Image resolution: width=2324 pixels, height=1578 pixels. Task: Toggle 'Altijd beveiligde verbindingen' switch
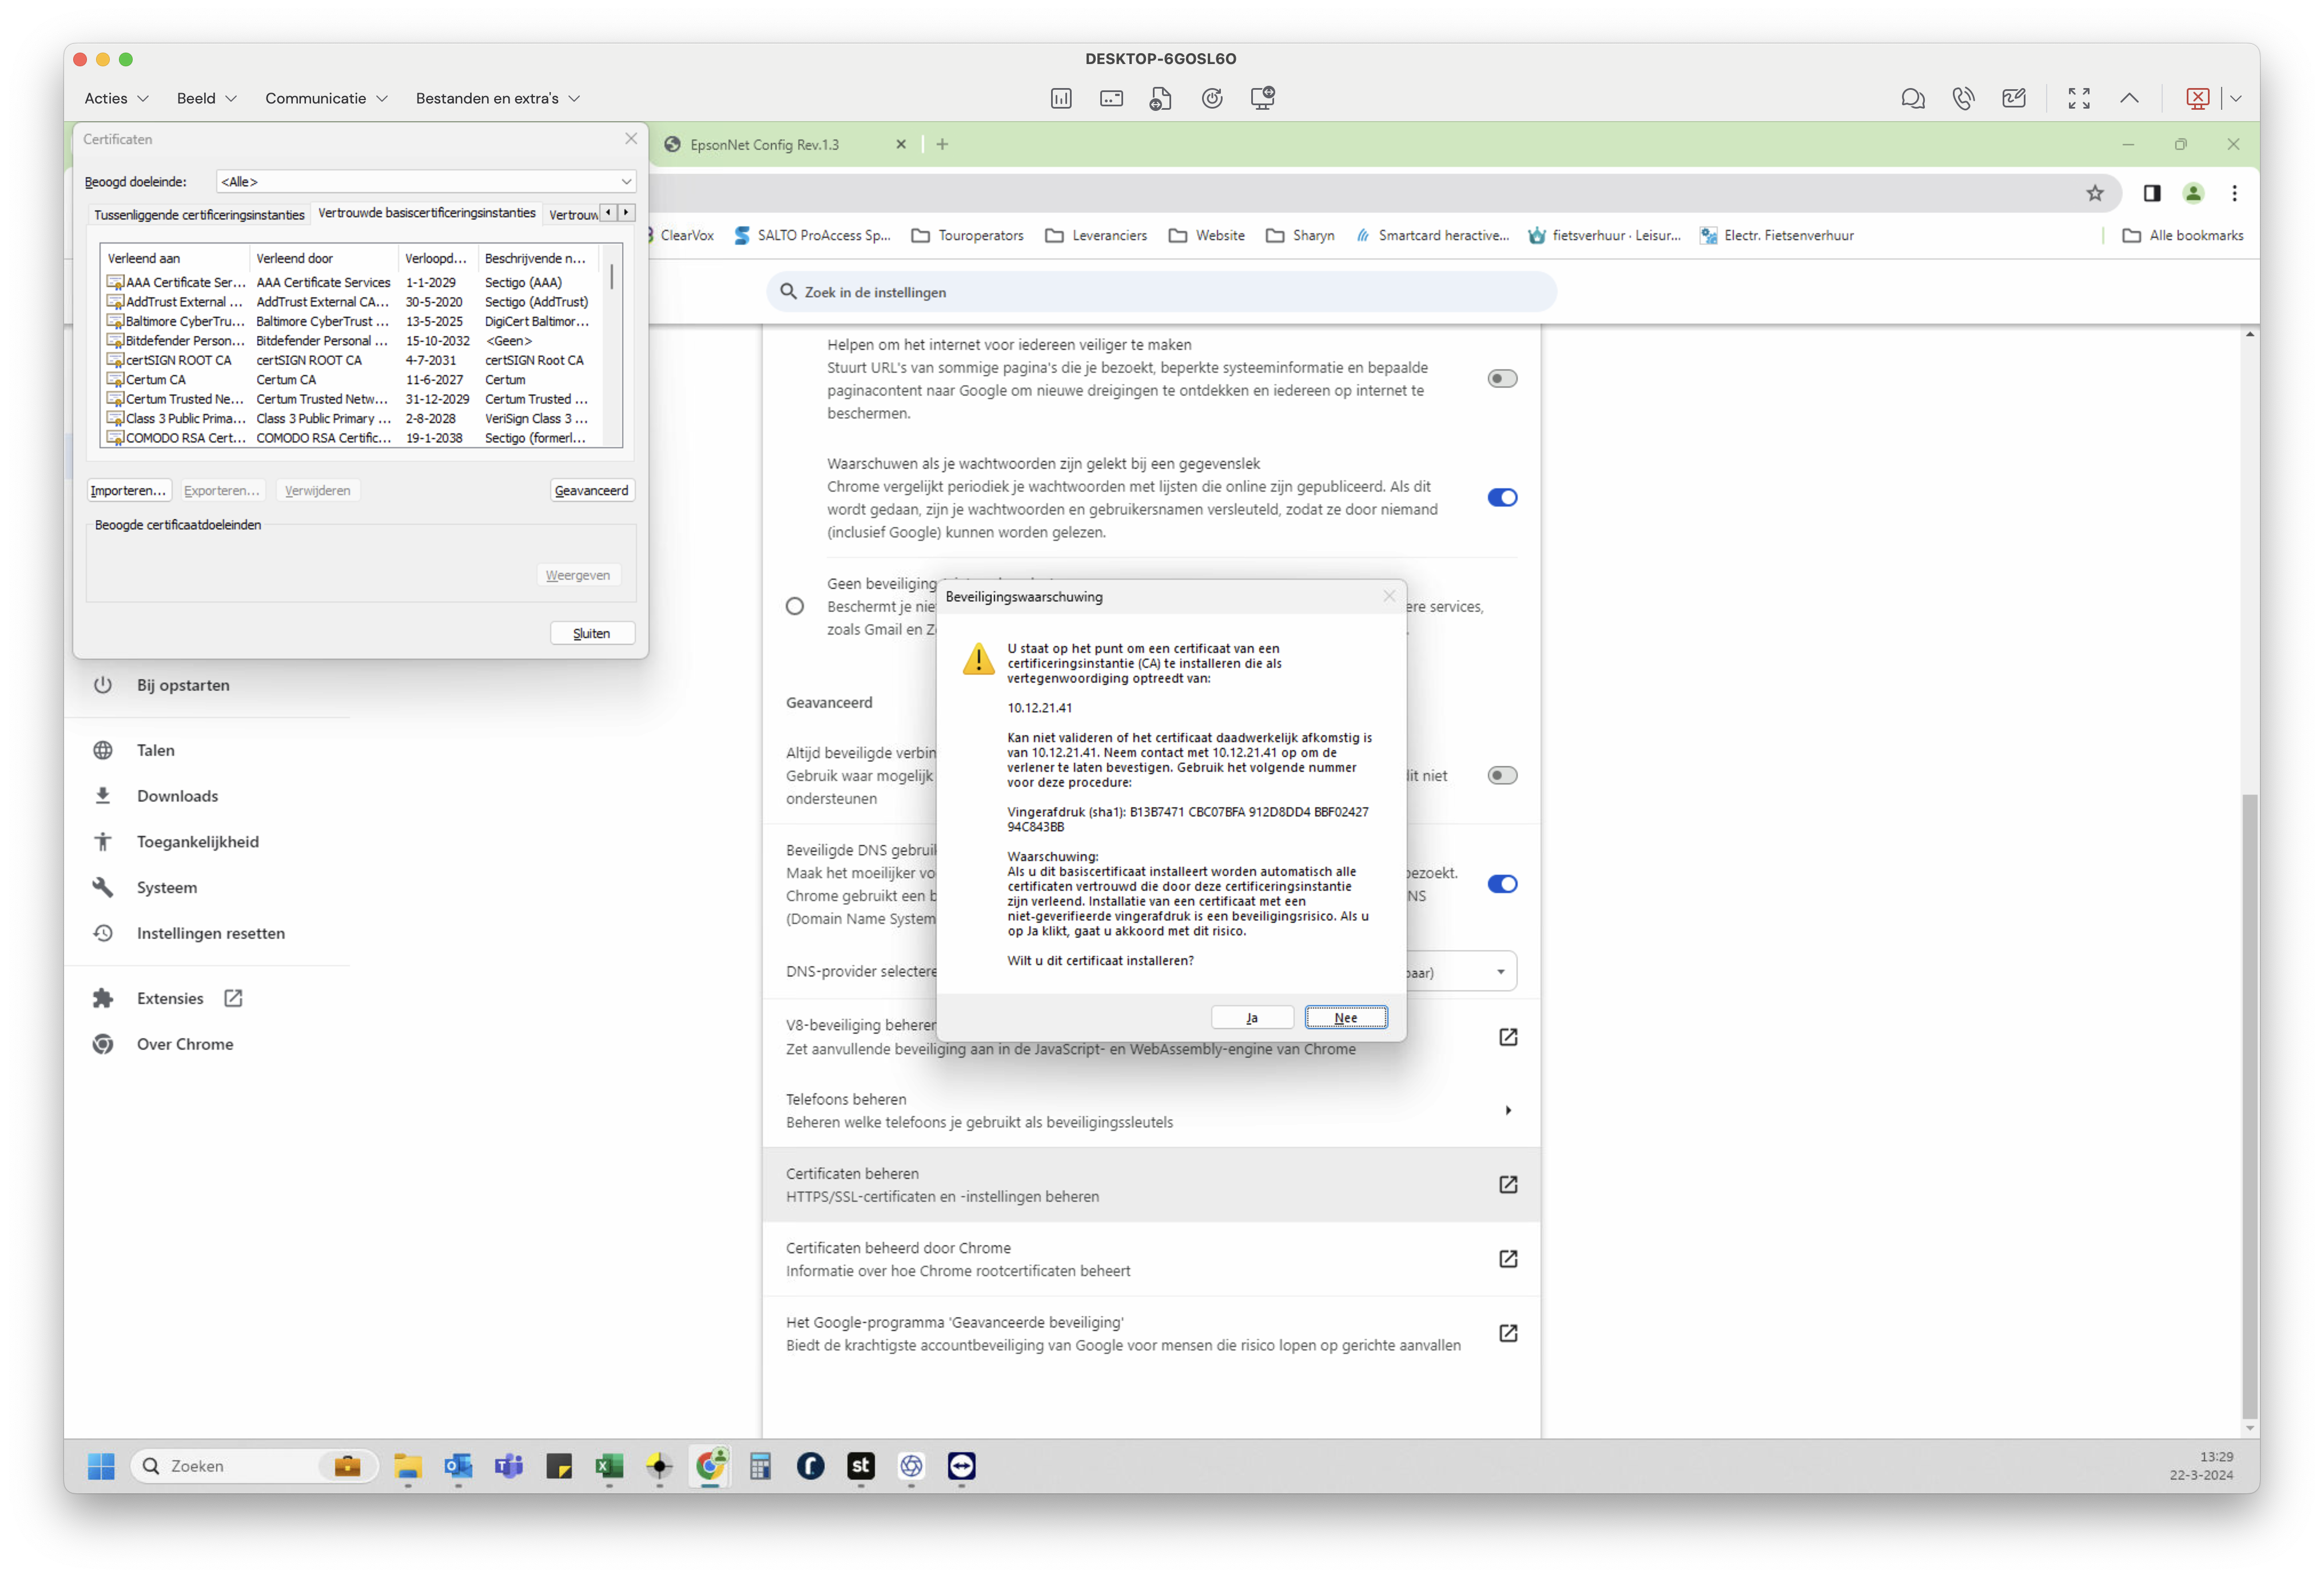(1502, 775)
